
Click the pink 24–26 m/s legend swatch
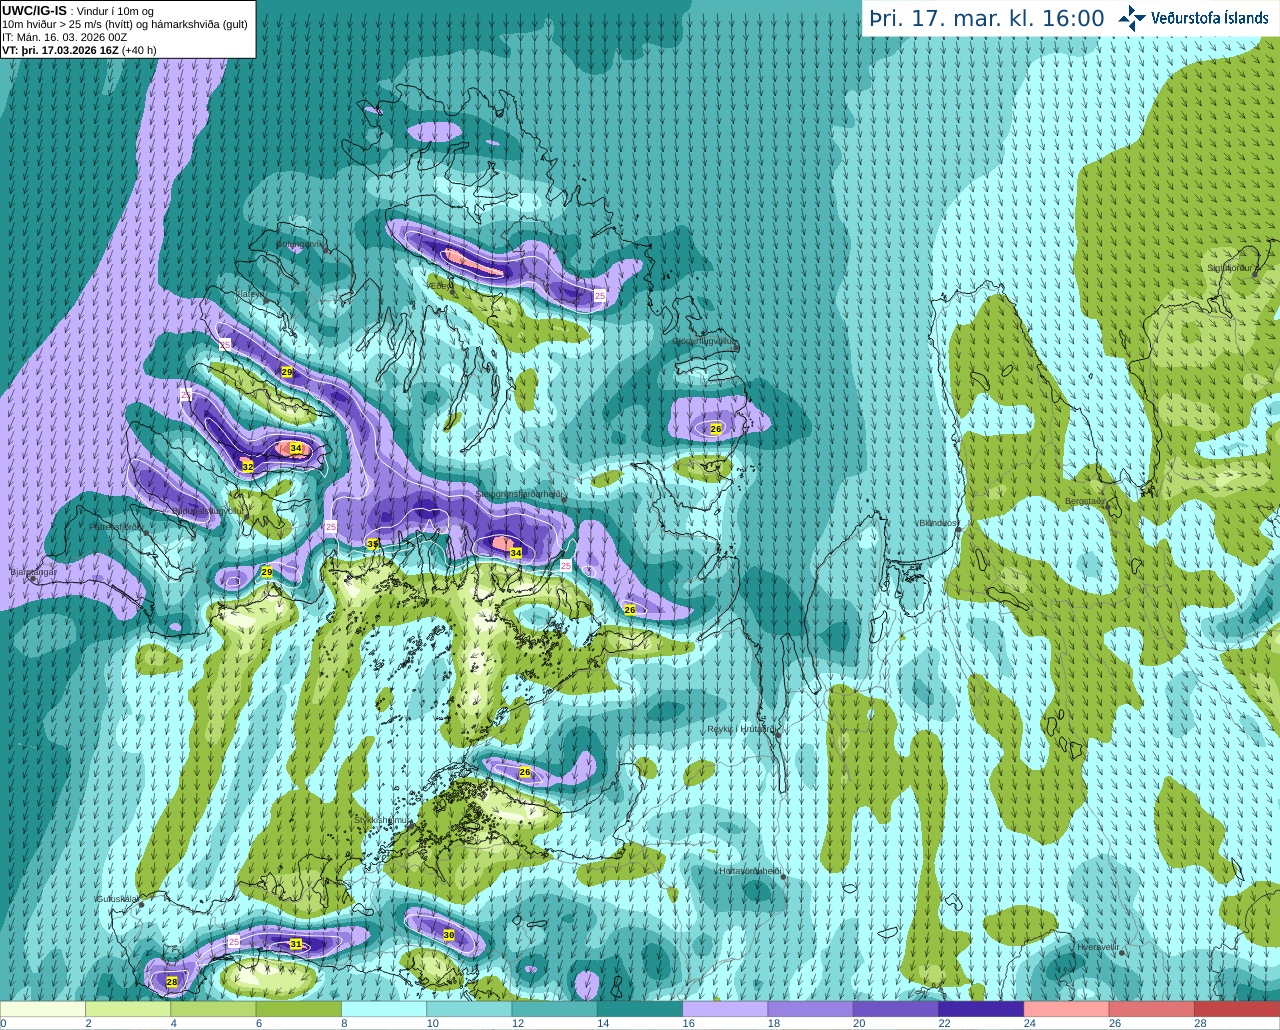1067,1009
